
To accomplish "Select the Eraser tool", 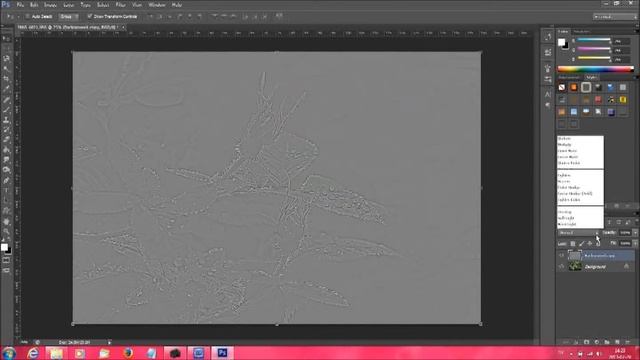I will pyautogui.click(x=6, y=140).
